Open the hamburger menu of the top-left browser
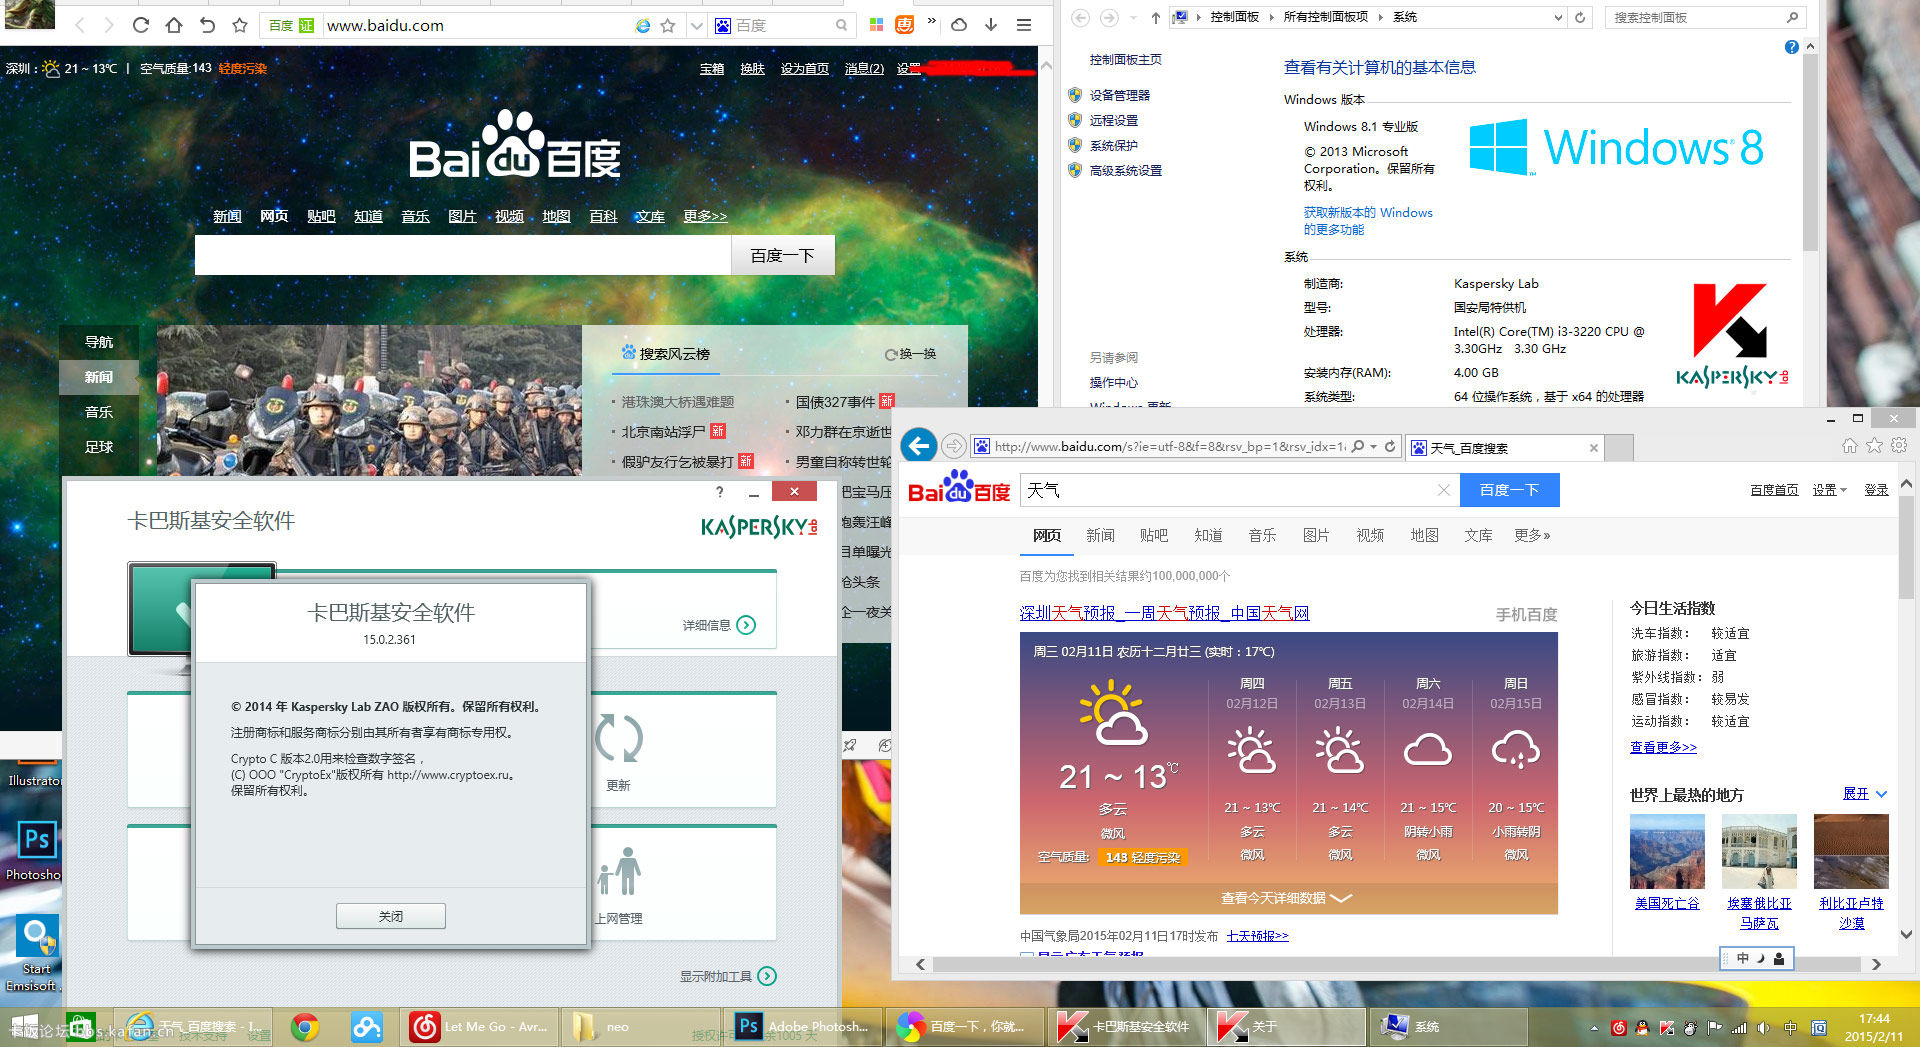The height and width of the screenshot is (1047, 1920). (x=1024, y=25)
